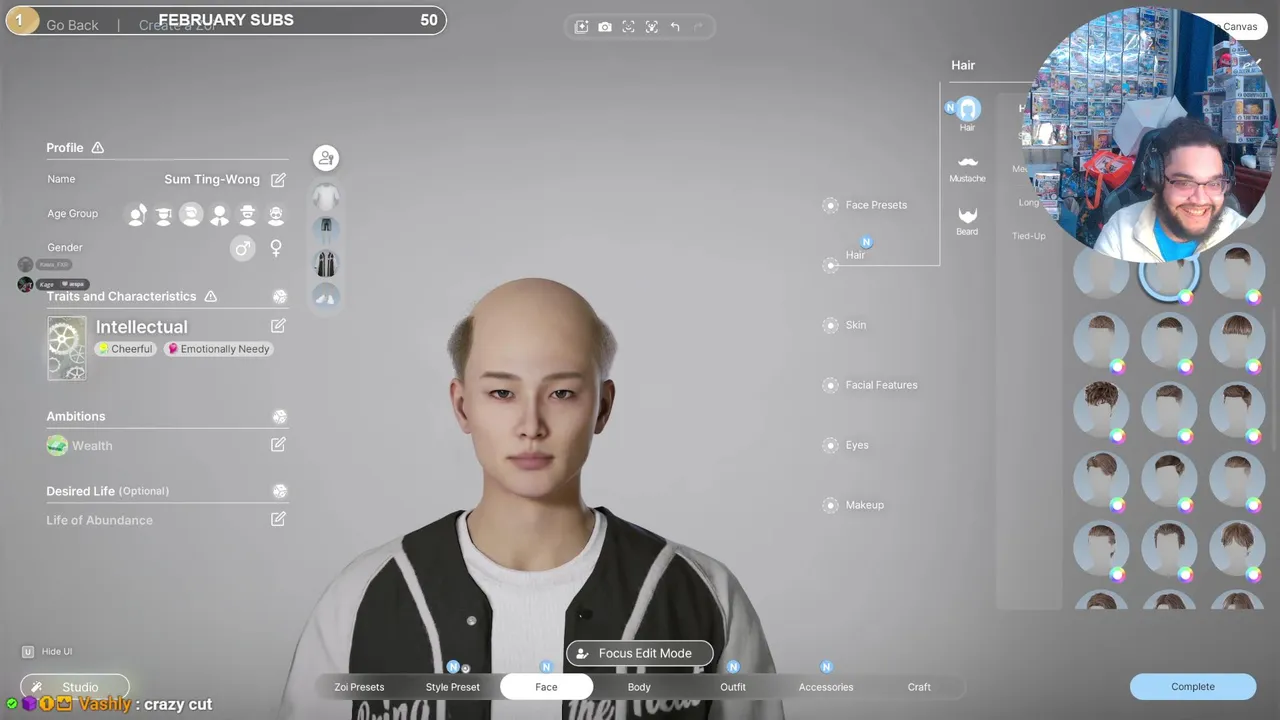Click the person-key icon above the outfit slots
The height and width of the screenshot is (720, 1280).
[325, 158]
